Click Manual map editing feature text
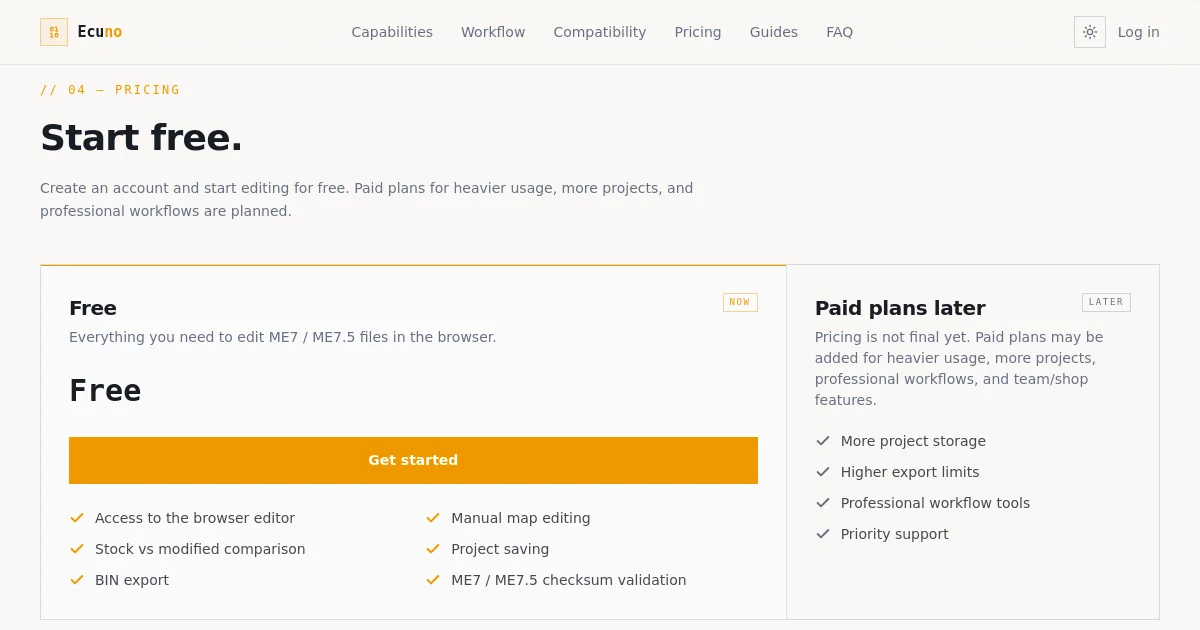1200x630 pixels. [x=521, y=518]
